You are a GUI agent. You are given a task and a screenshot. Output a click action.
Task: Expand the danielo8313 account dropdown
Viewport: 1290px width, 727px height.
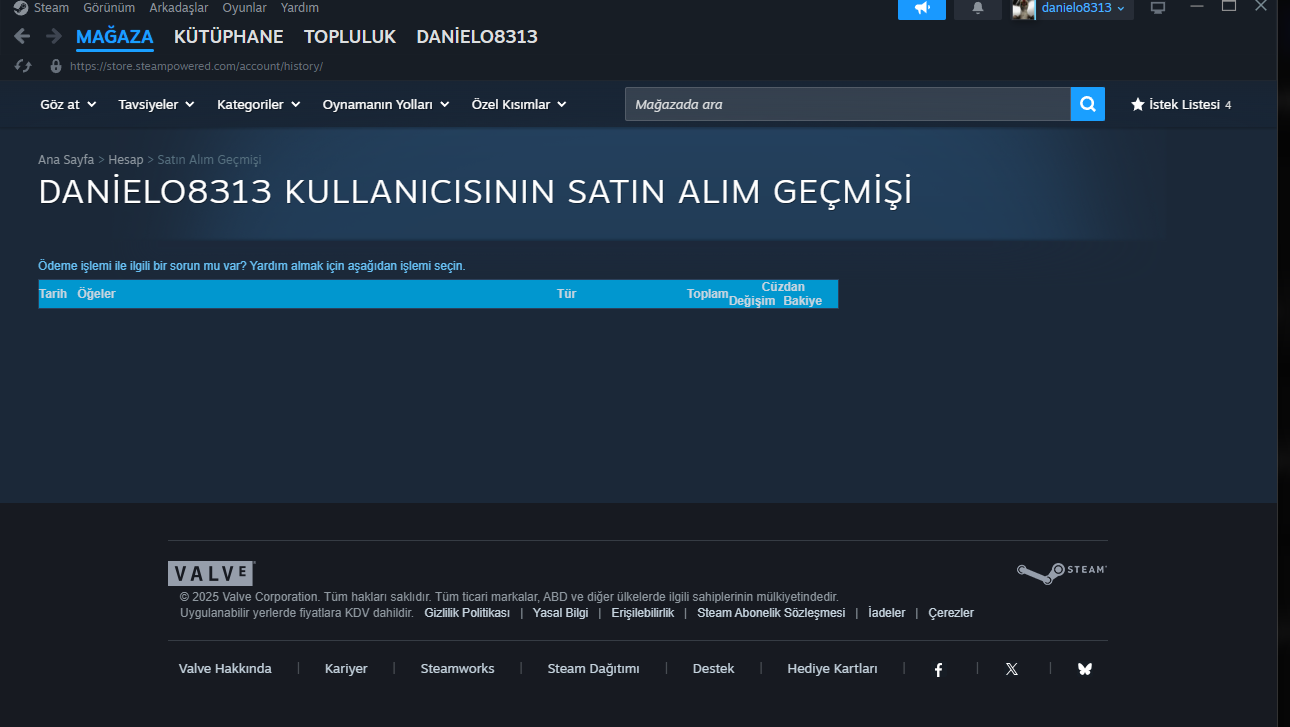pyautogui.click(x=1083, y=8)
